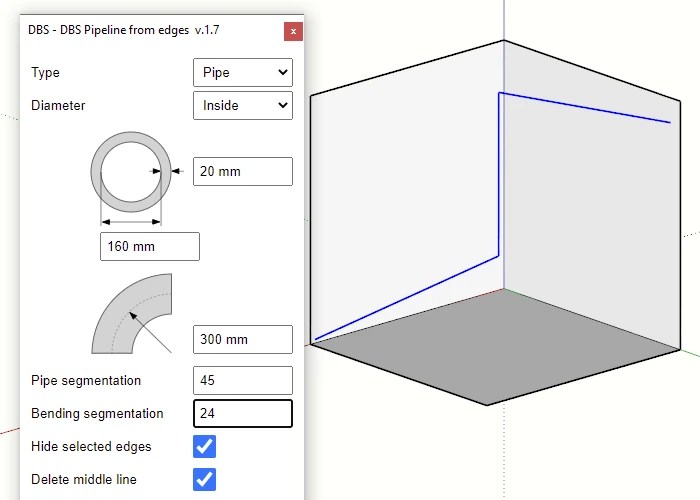
Task: Click the Type label text
Action: tap(45, 72)
